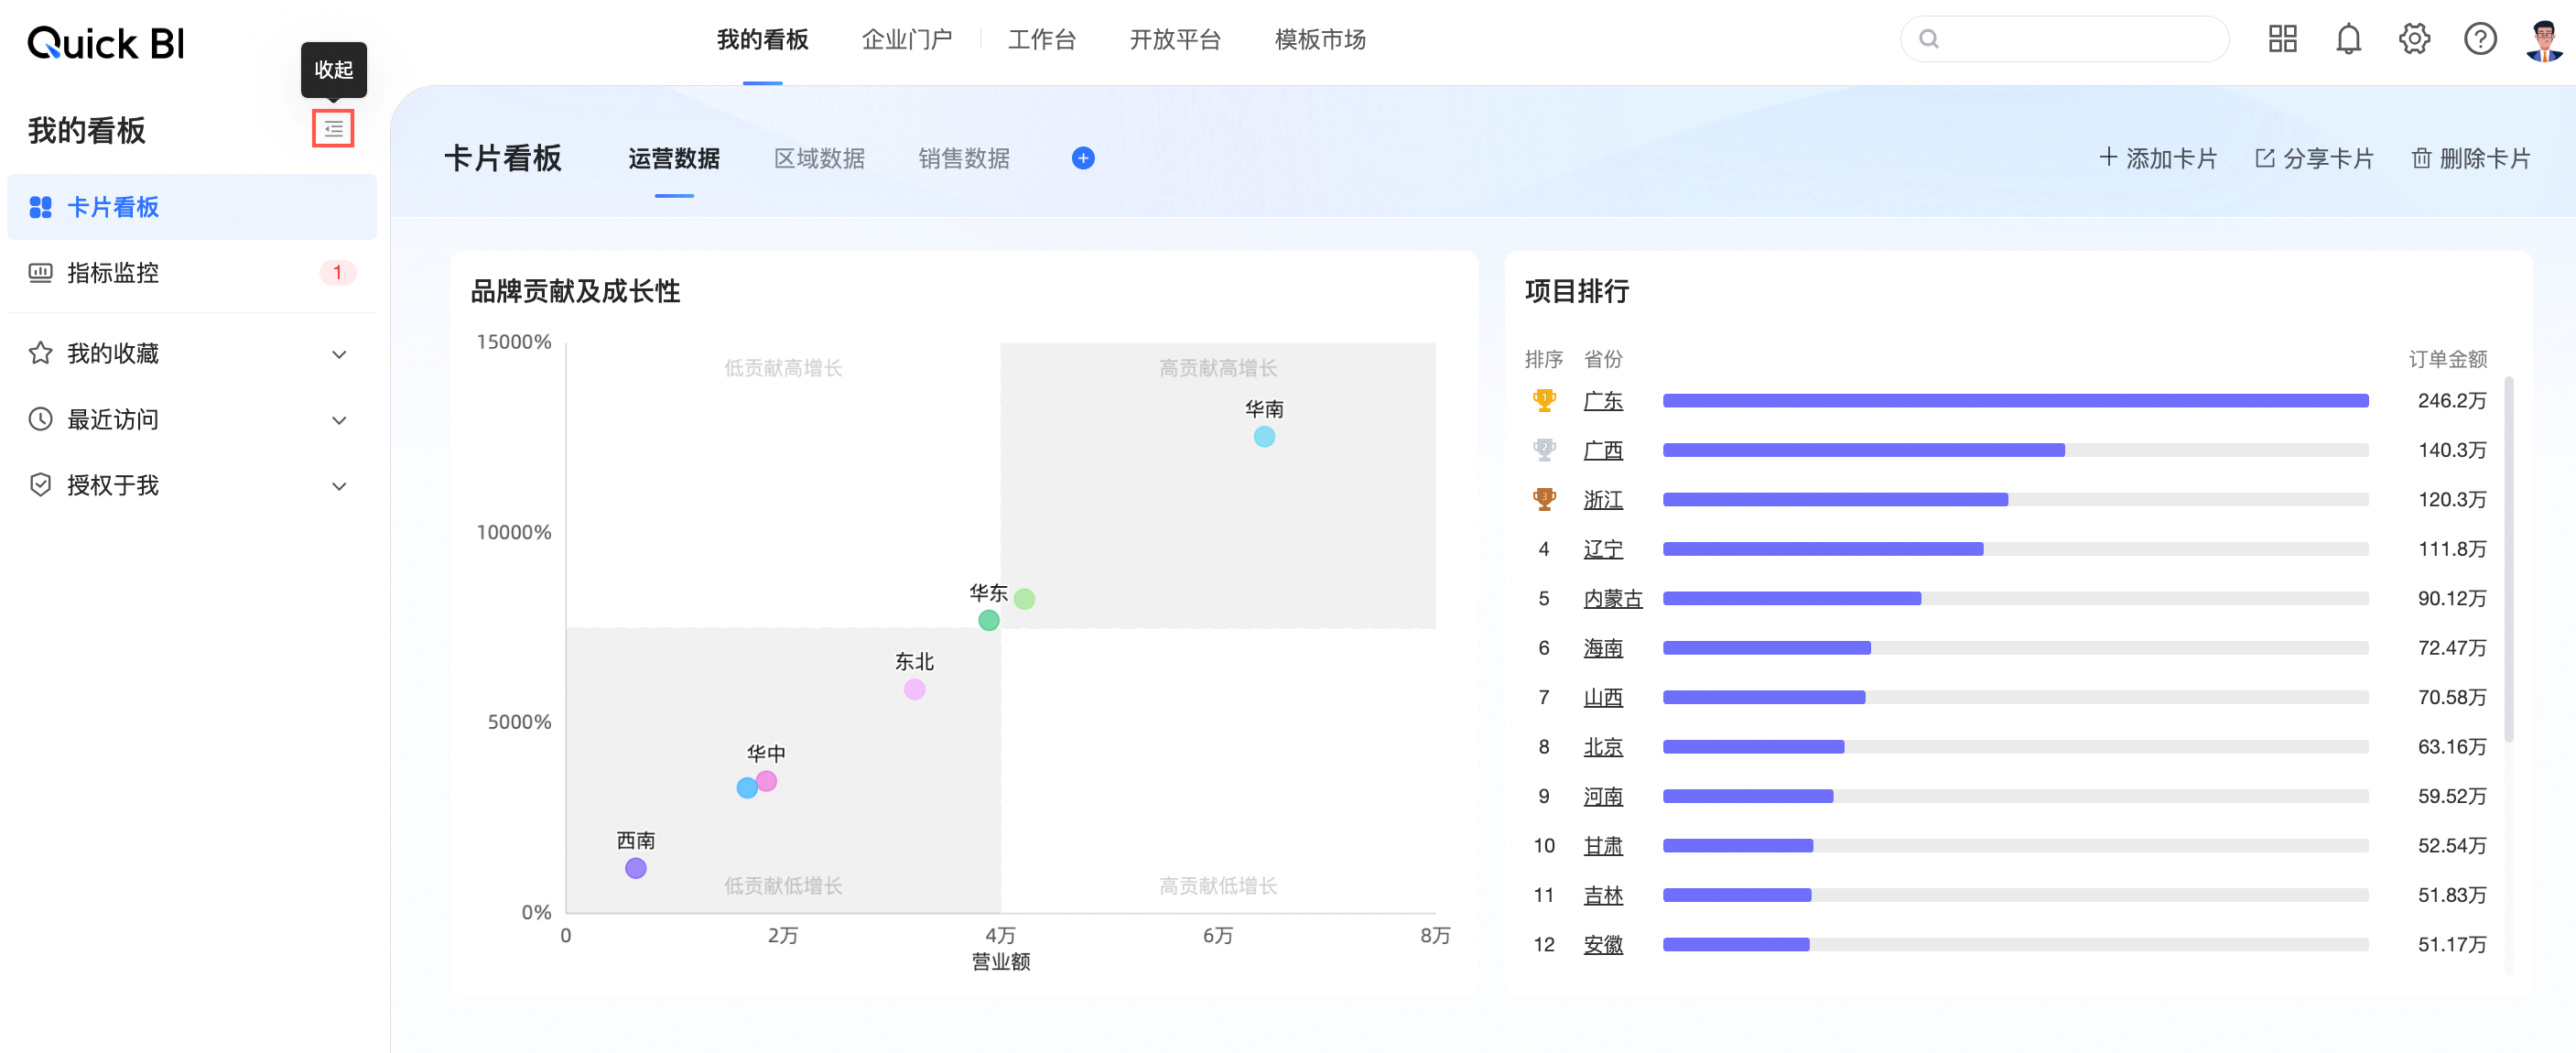This screenshot has width=2576, height=1053.
Task: Collapse the sidebar with the 收起 icon
Action: (x=333, y=129)
